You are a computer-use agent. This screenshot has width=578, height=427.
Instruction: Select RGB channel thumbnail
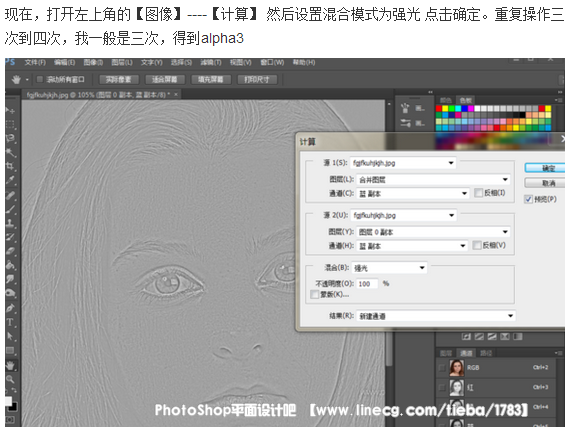456,368
